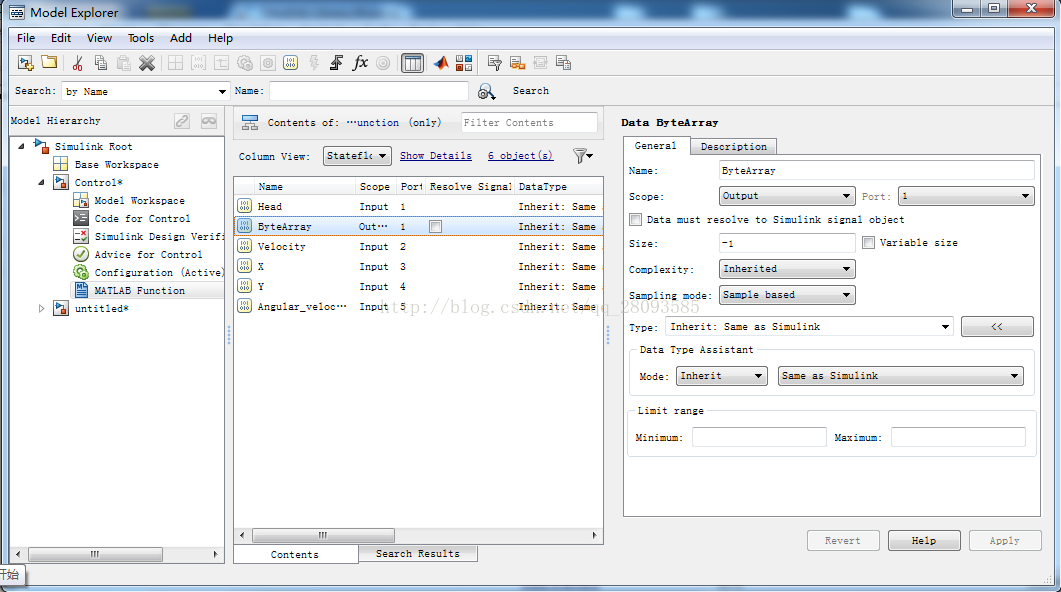This screenshot has width=1061, height=592.
Task: Open the Edit menu
Action: pos(61,38)
